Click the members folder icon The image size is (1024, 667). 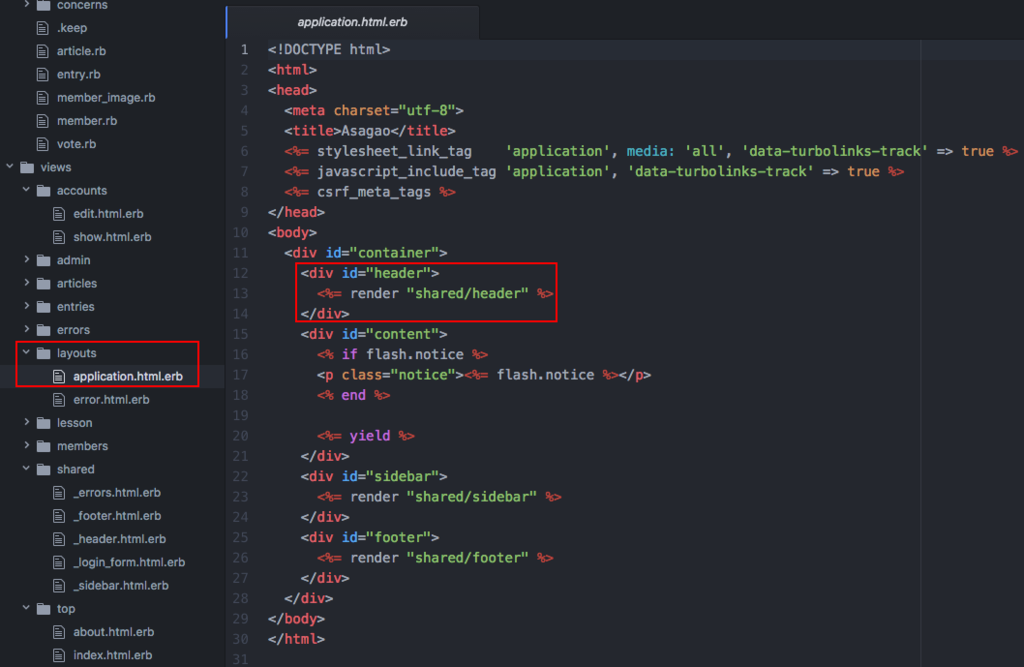point(43,446)
